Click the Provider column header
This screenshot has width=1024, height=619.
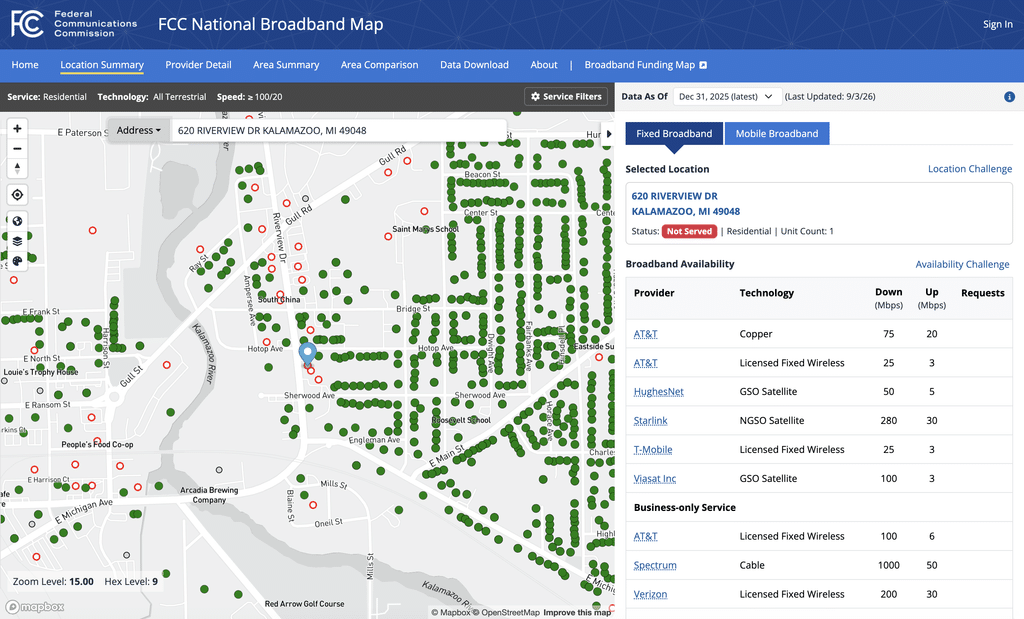(x=654, y=293)
